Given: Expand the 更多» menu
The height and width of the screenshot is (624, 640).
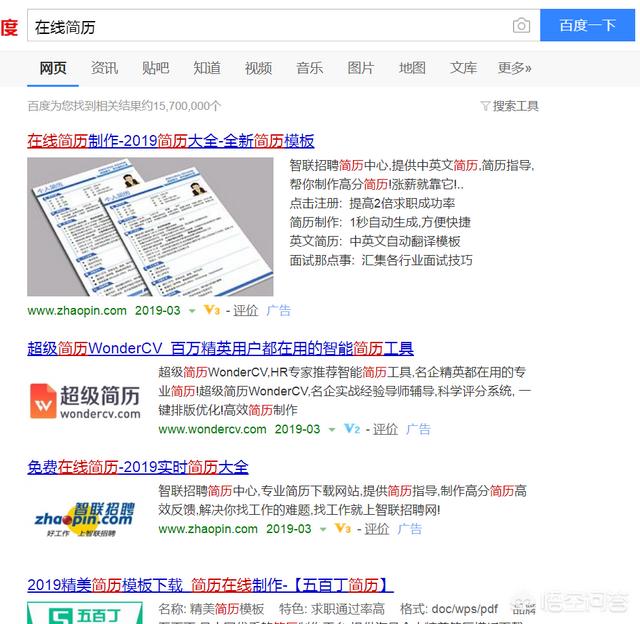Looking at the screenshot, I should click(514, 68).
